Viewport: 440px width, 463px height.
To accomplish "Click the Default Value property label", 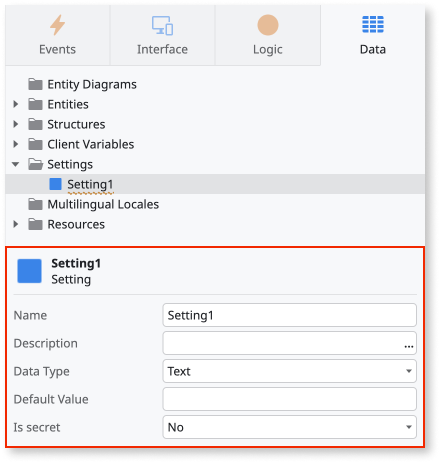I will click(x=51, y=399).
